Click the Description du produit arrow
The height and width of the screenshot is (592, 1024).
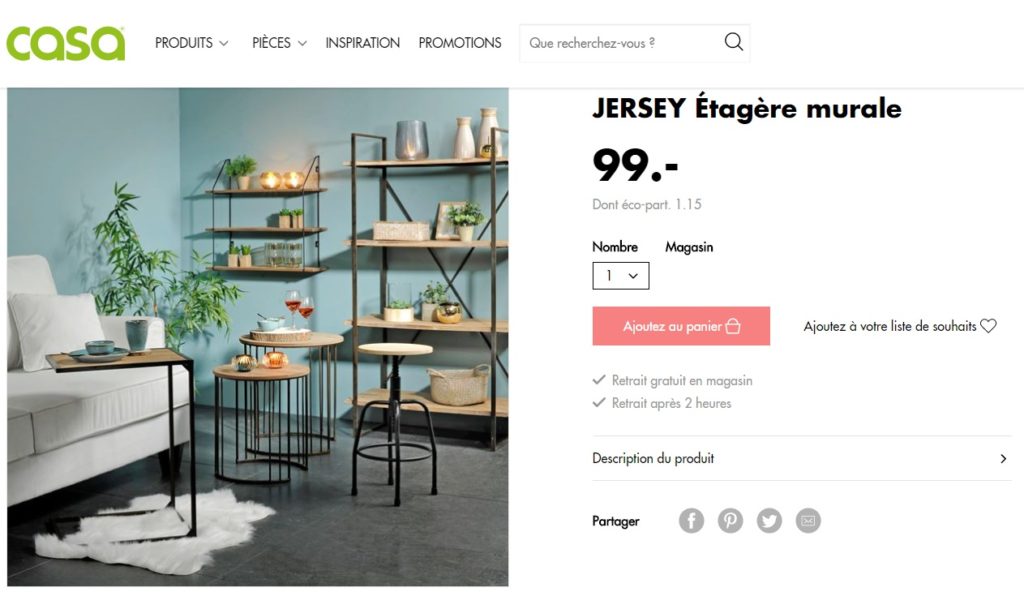[1003, 459]
